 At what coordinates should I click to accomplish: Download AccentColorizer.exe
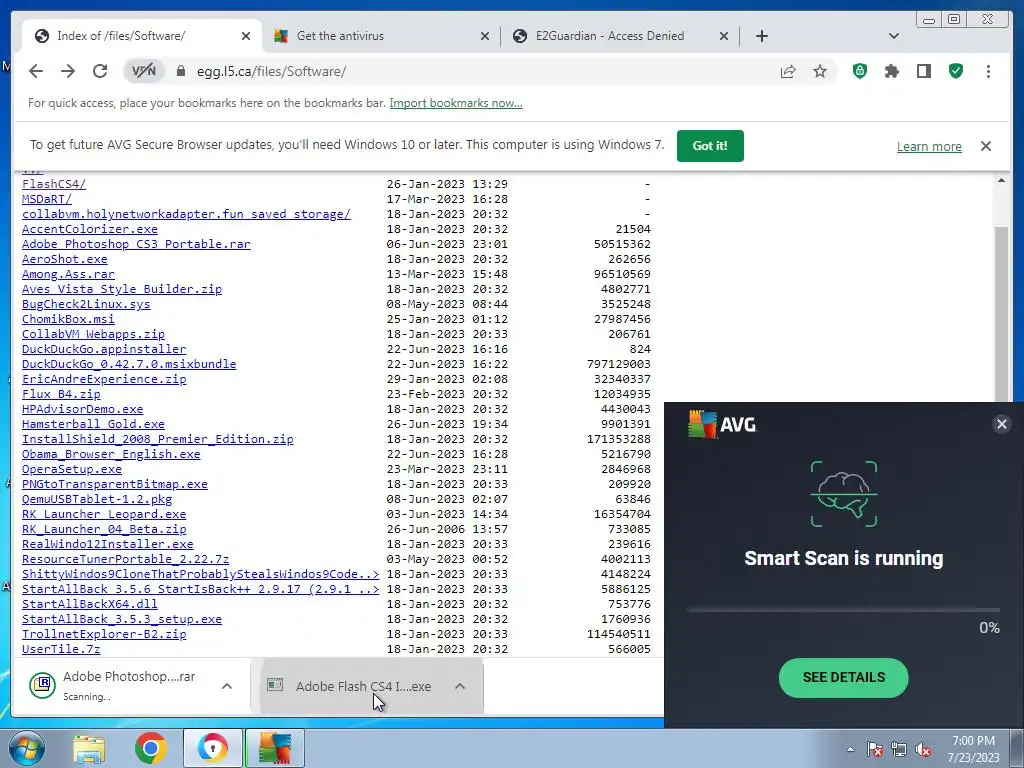pyautogui.click(x=89, y=229)
